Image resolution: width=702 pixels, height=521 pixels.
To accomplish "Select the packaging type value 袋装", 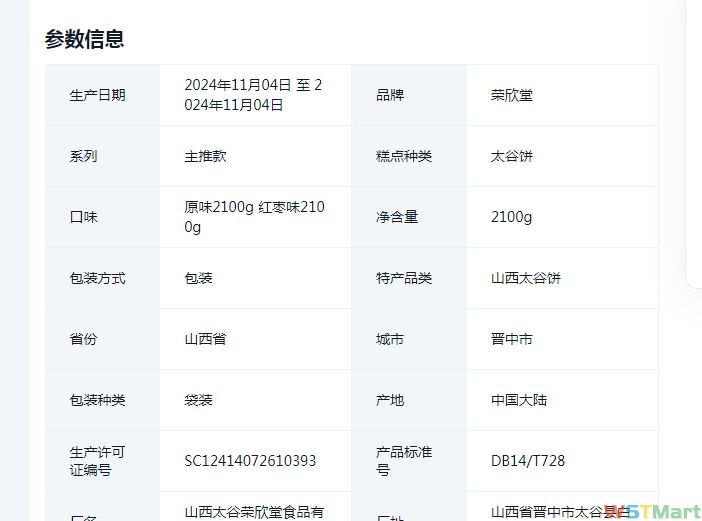I will point(198,400).
